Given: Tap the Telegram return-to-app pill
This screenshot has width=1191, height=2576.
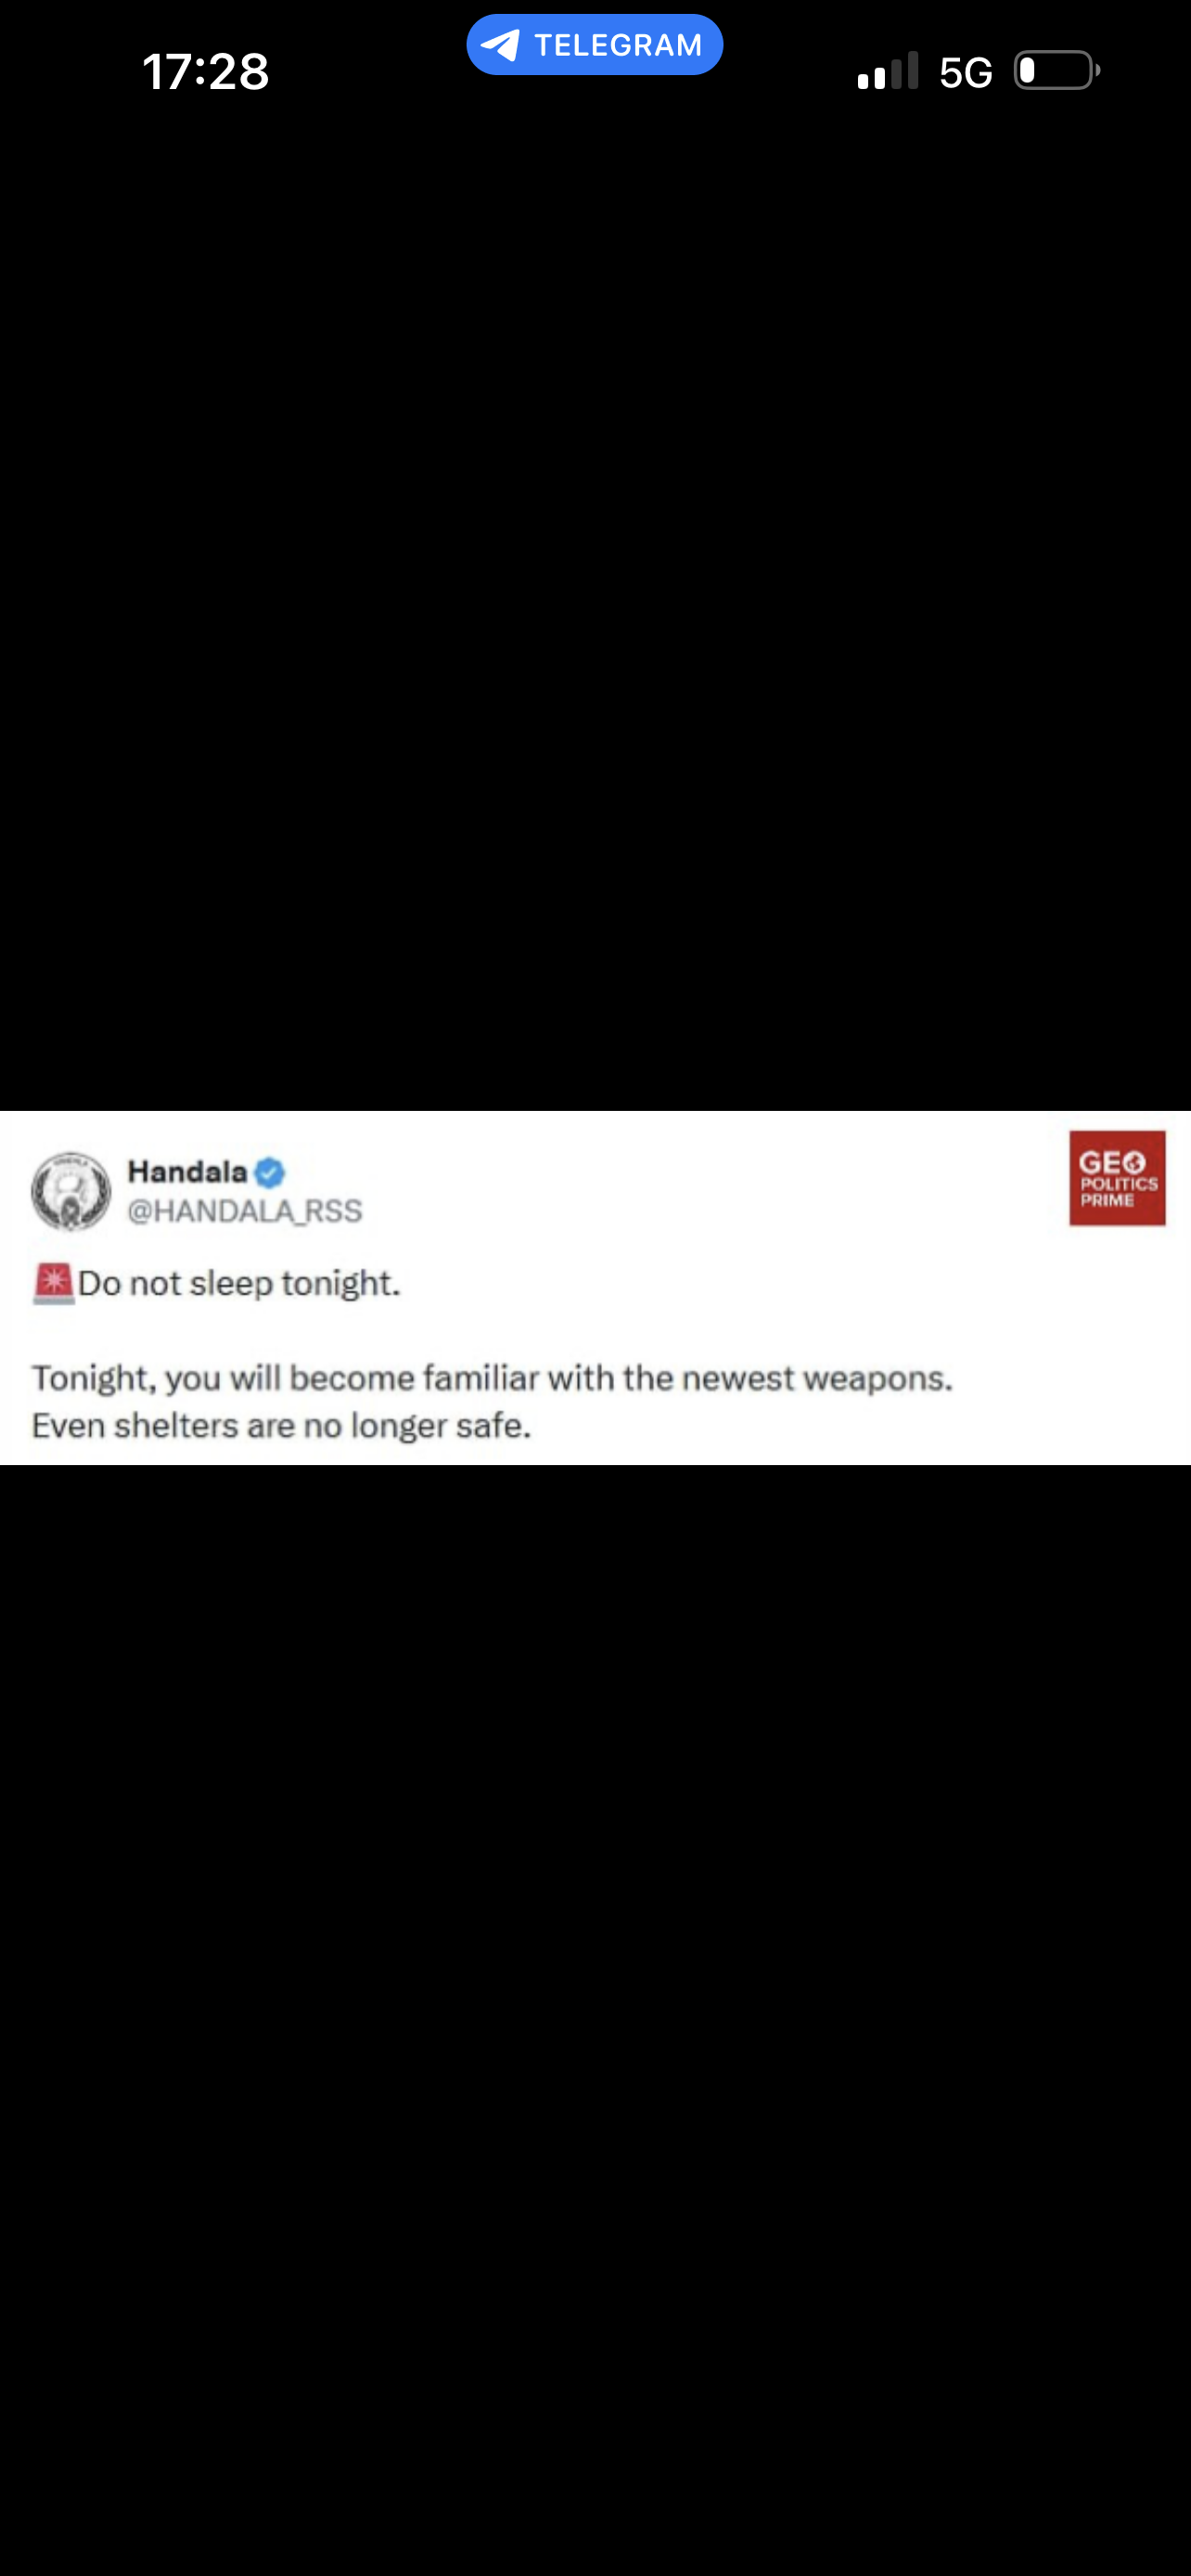Looking at the screenshot, I should (x=594, y=45).
